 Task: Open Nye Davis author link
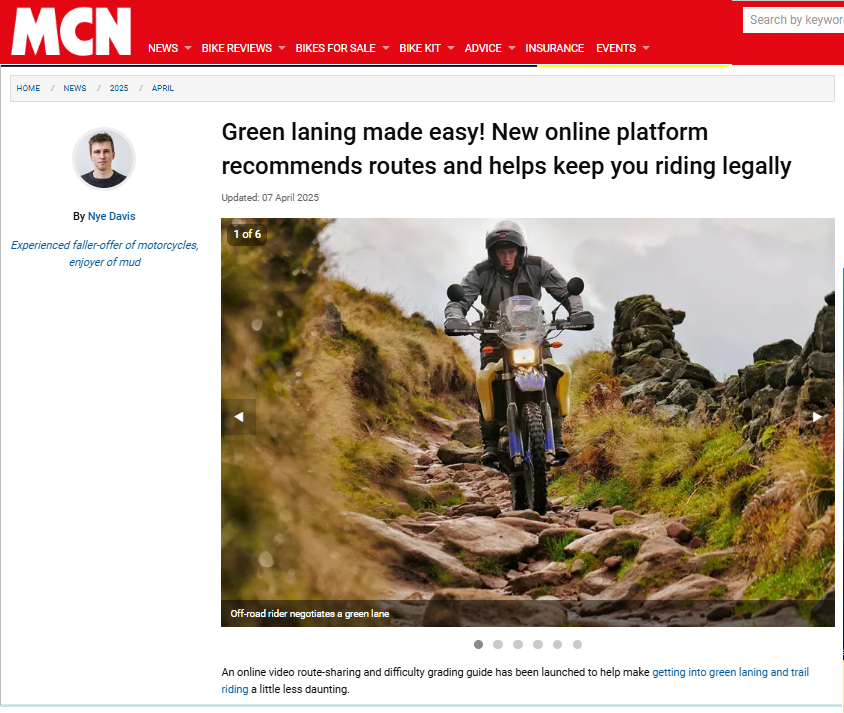[111, 216]
